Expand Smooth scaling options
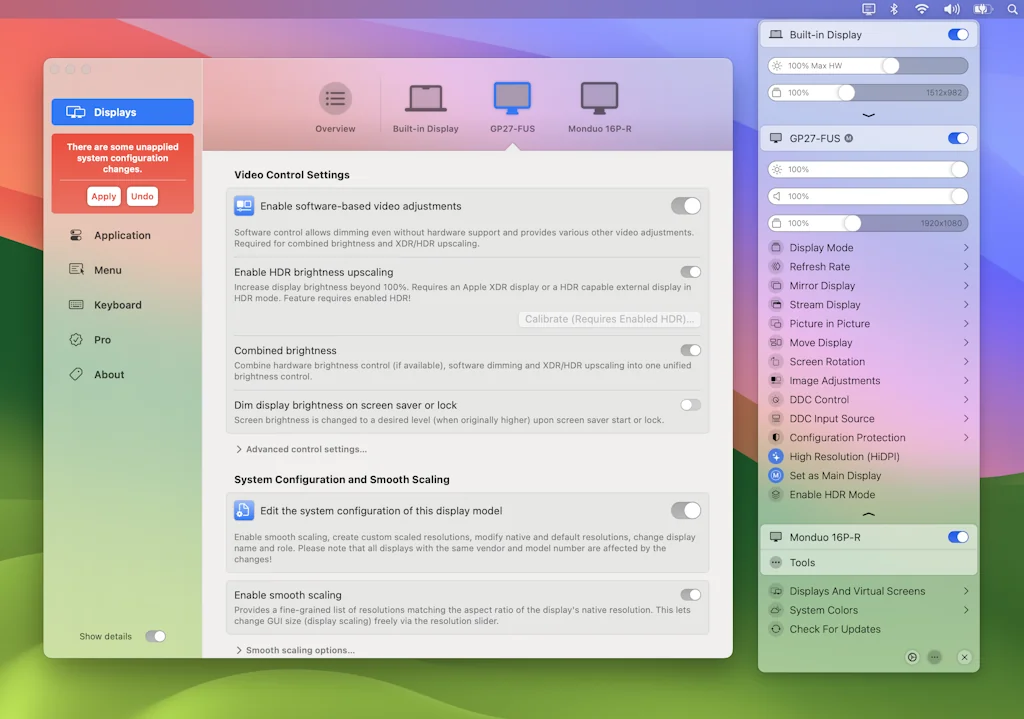The image size is (1024, 719). tap(299, 650)
